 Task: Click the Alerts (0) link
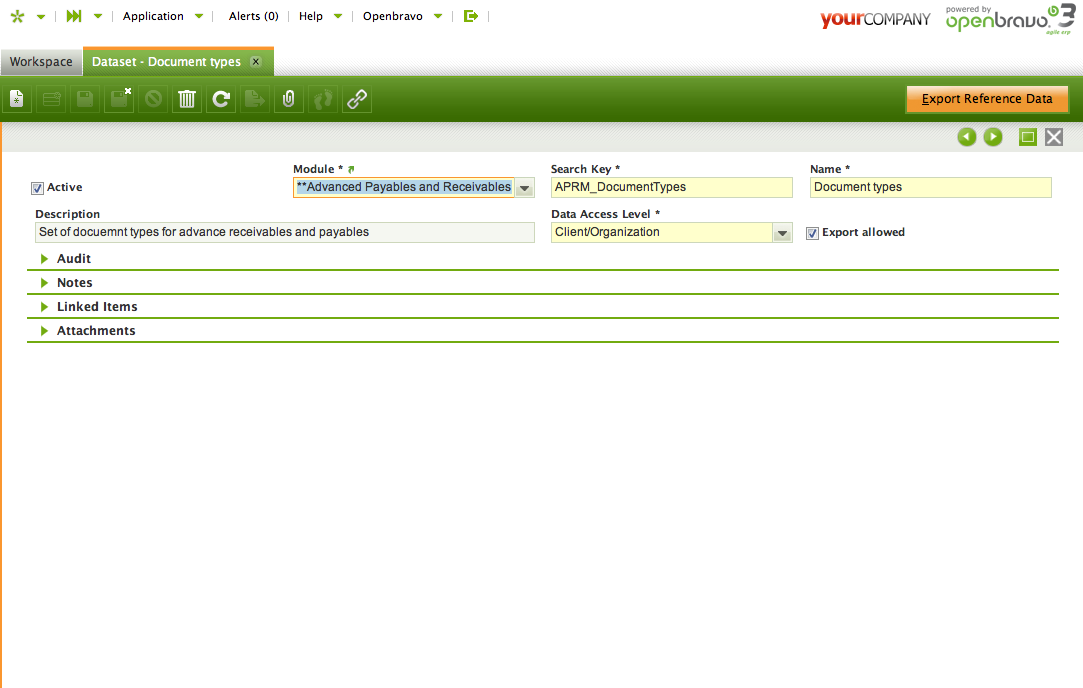[x=253, y=16]
